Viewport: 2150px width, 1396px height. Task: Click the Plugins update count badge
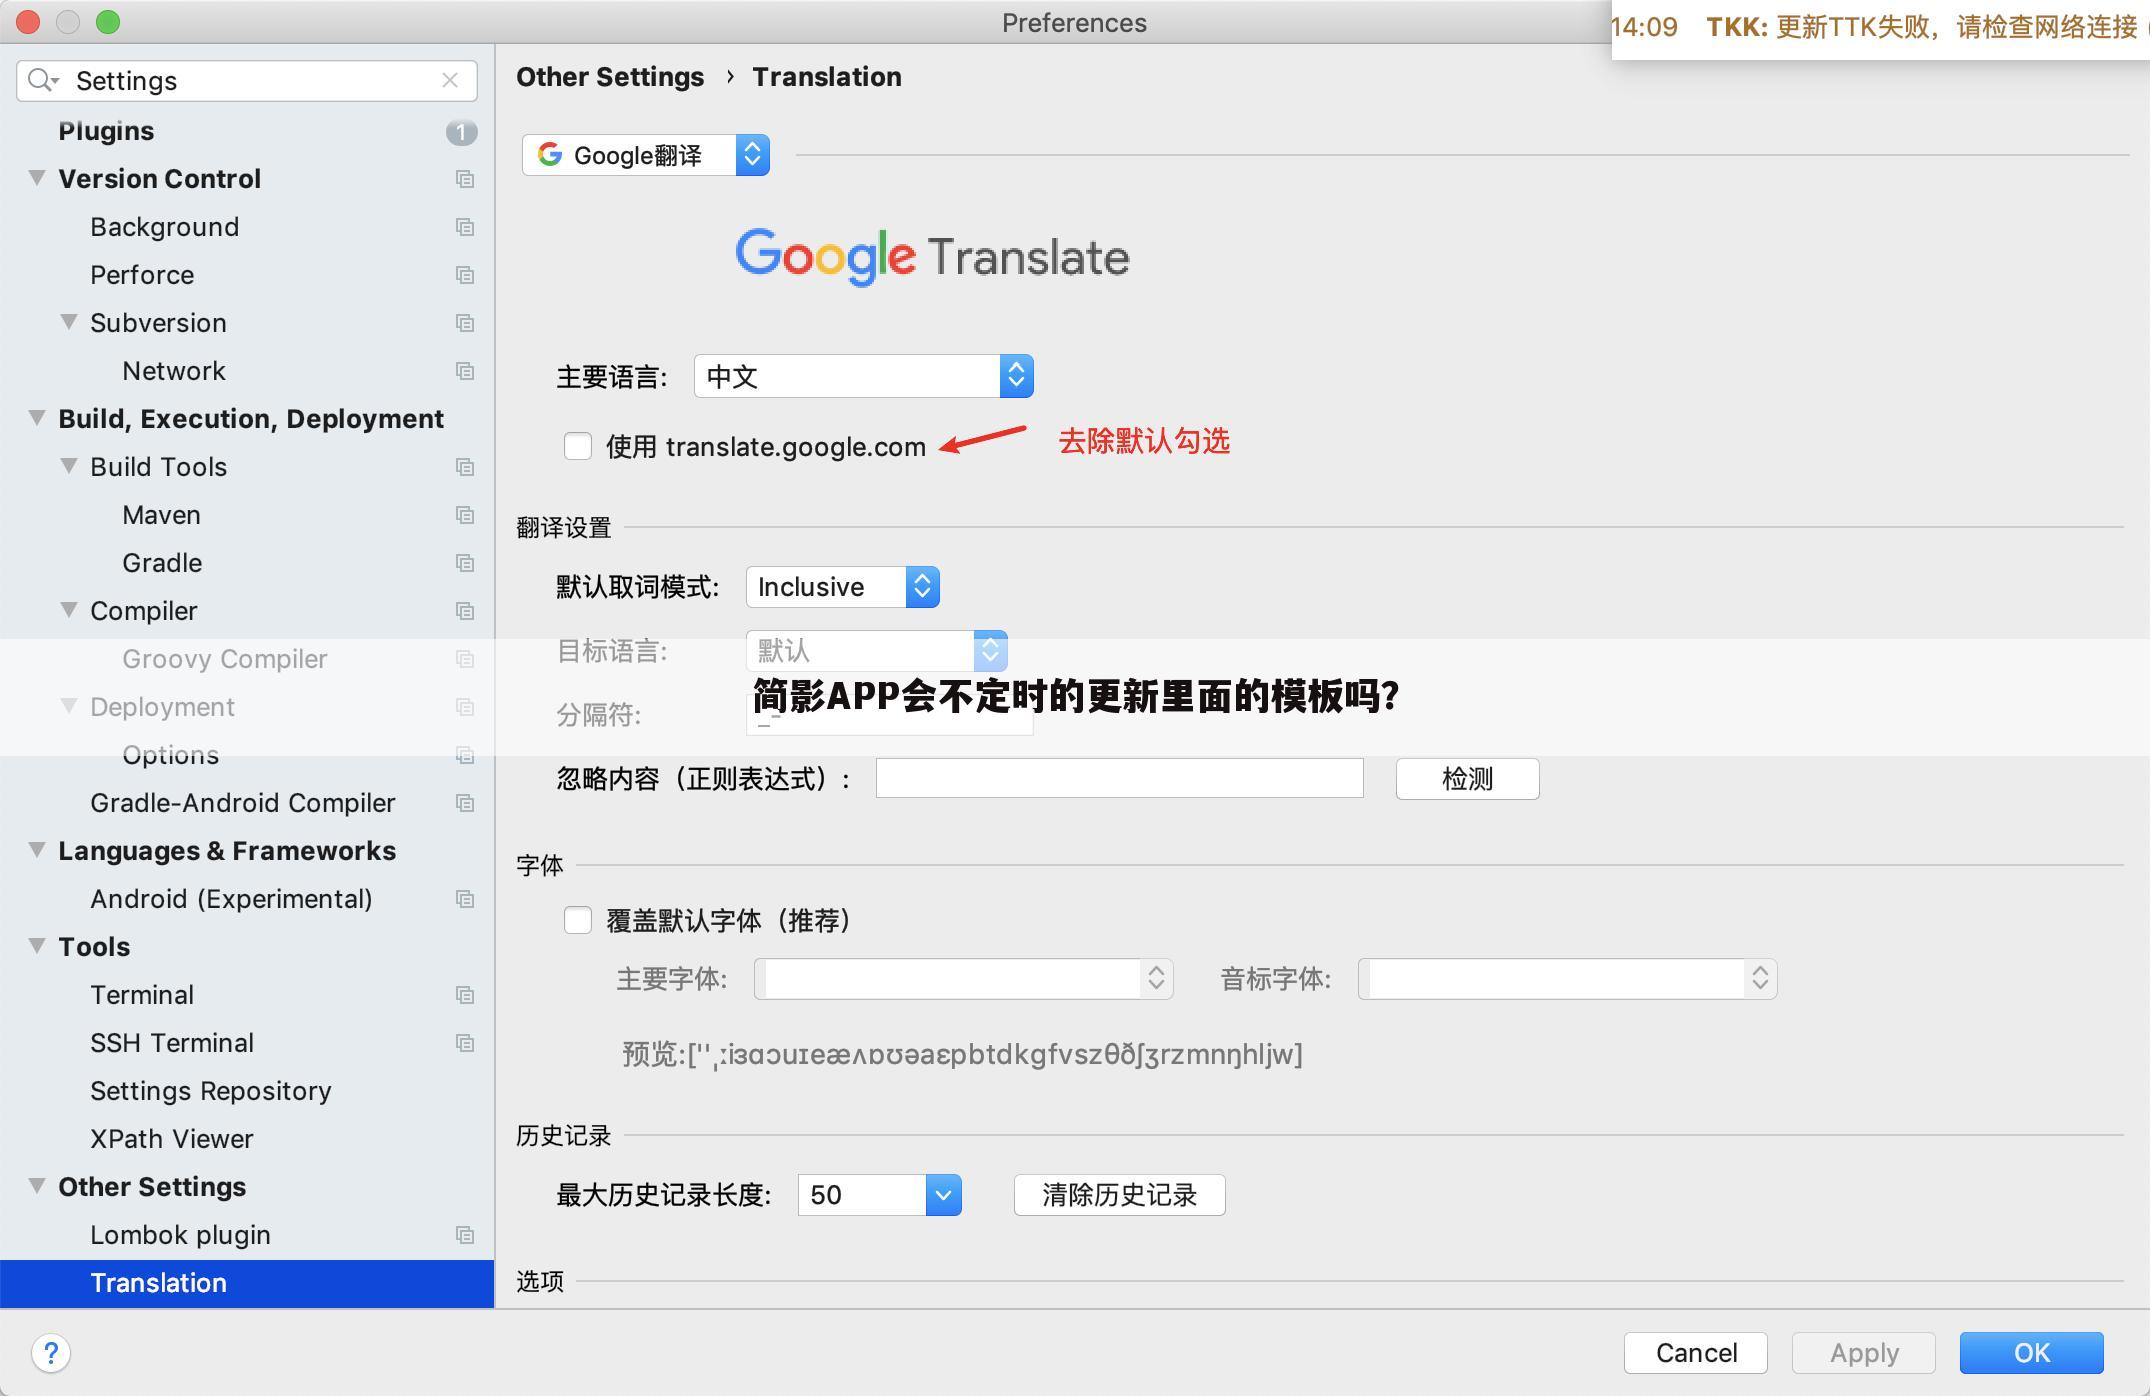(x=461, y=131)
